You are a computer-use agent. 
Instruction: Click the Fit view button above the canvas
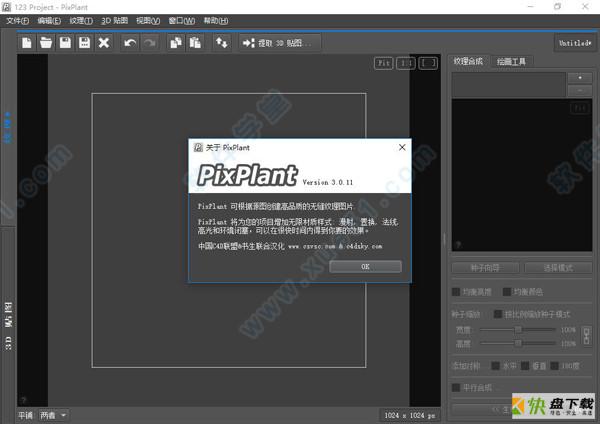[384, 63]
